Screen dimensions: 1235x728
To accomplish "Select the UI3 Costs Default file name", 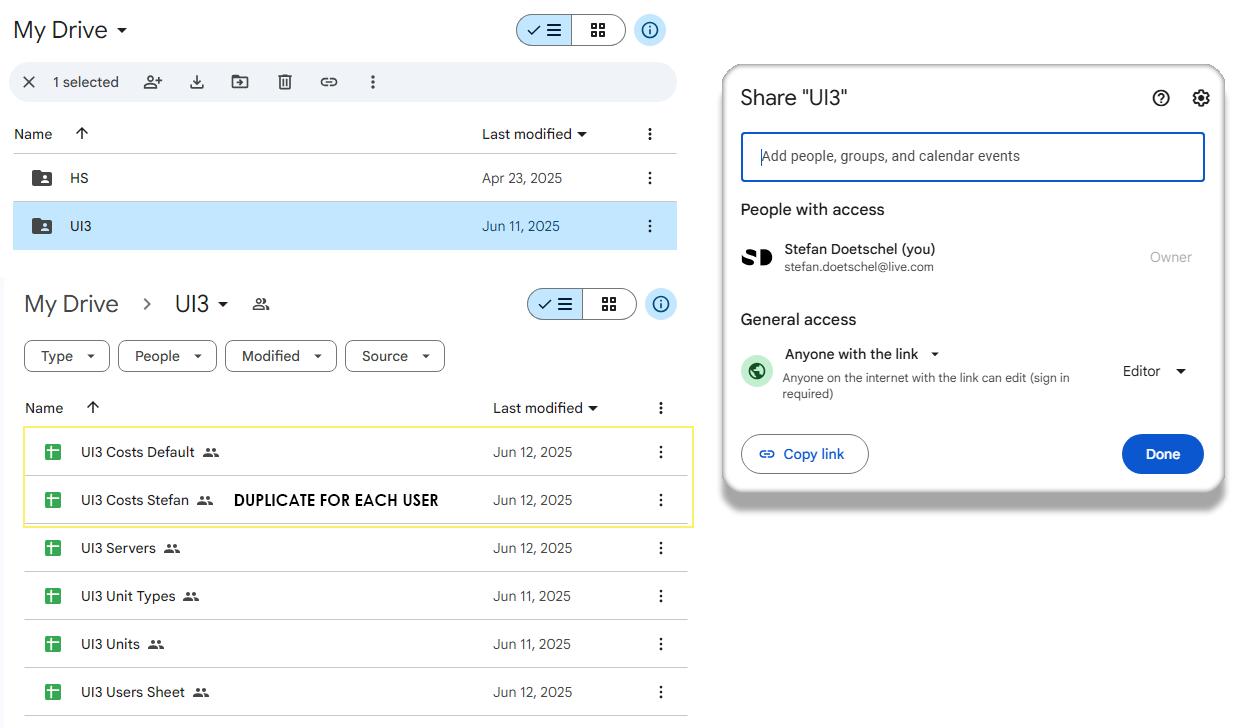I will click(138, 452).
